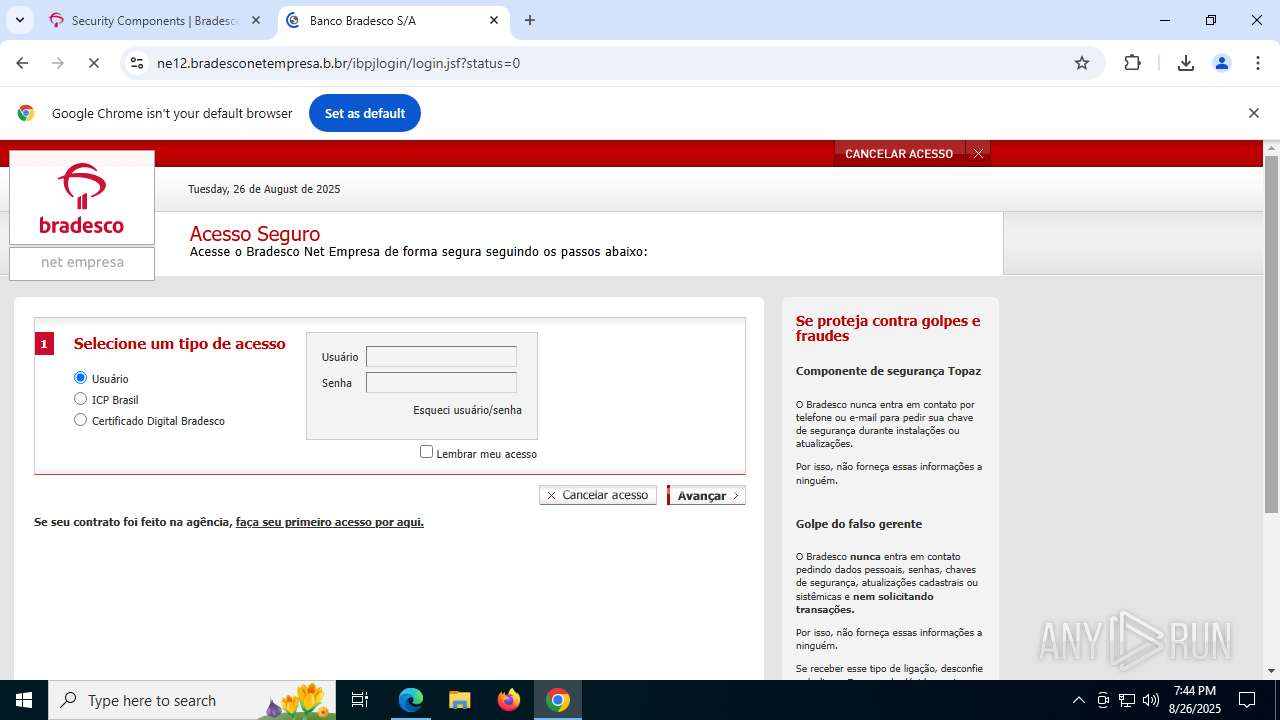The height and width of the screenshot is (720, 1280).
Task: Select the Usuário radio option
Action: (x=81, y=378)
